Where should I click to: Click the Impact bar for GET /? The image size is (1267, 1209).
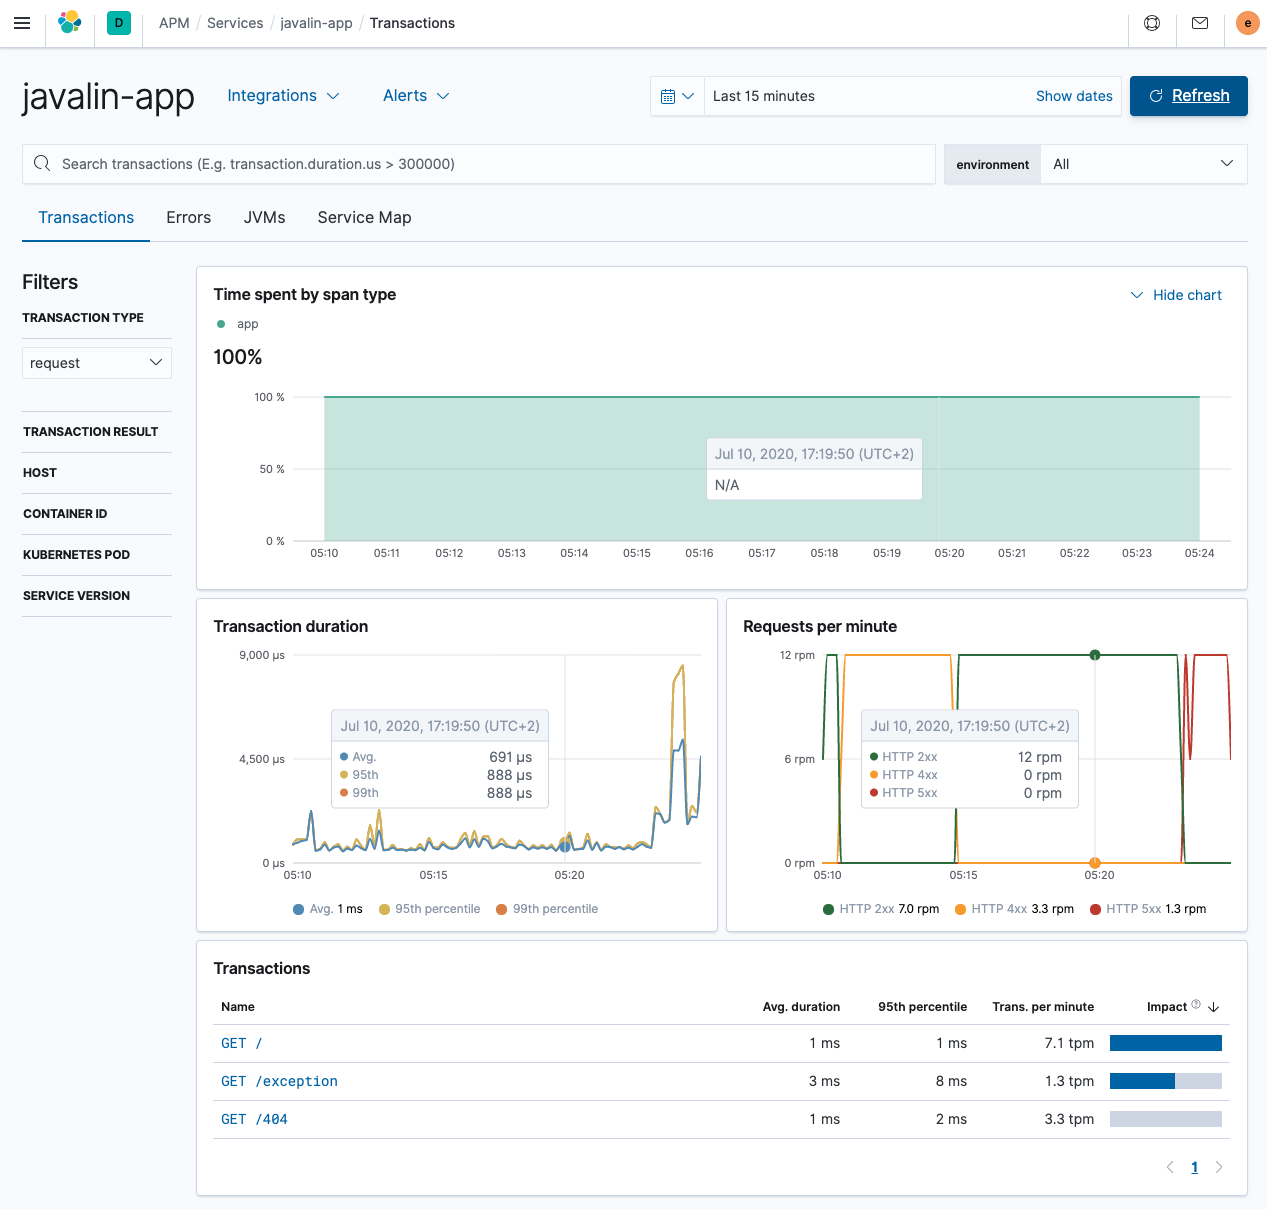coord(1165,1042)
